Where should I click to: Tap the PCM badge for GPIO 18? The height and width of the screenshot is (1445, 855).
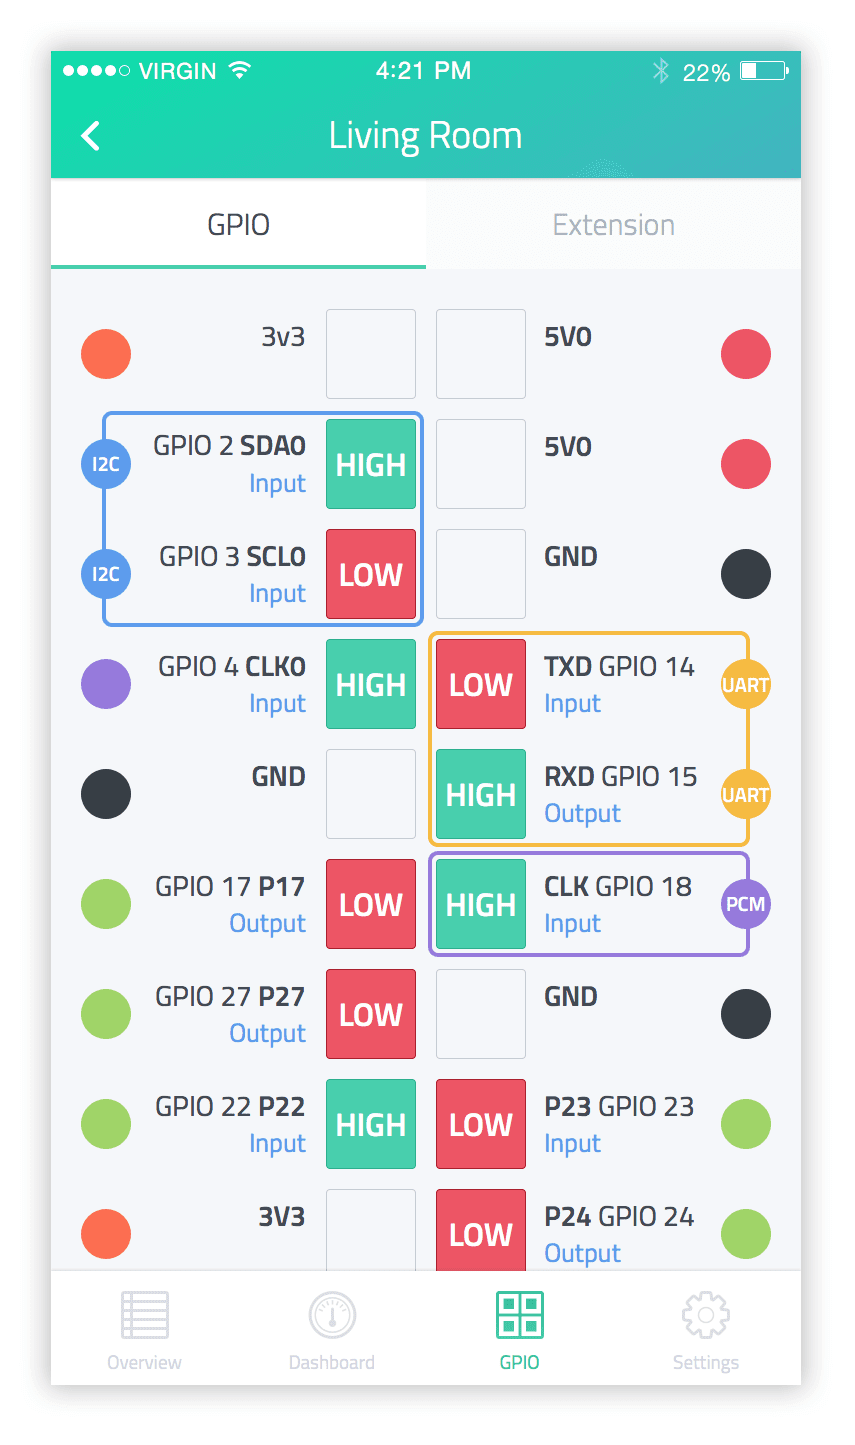click(745, 904)
